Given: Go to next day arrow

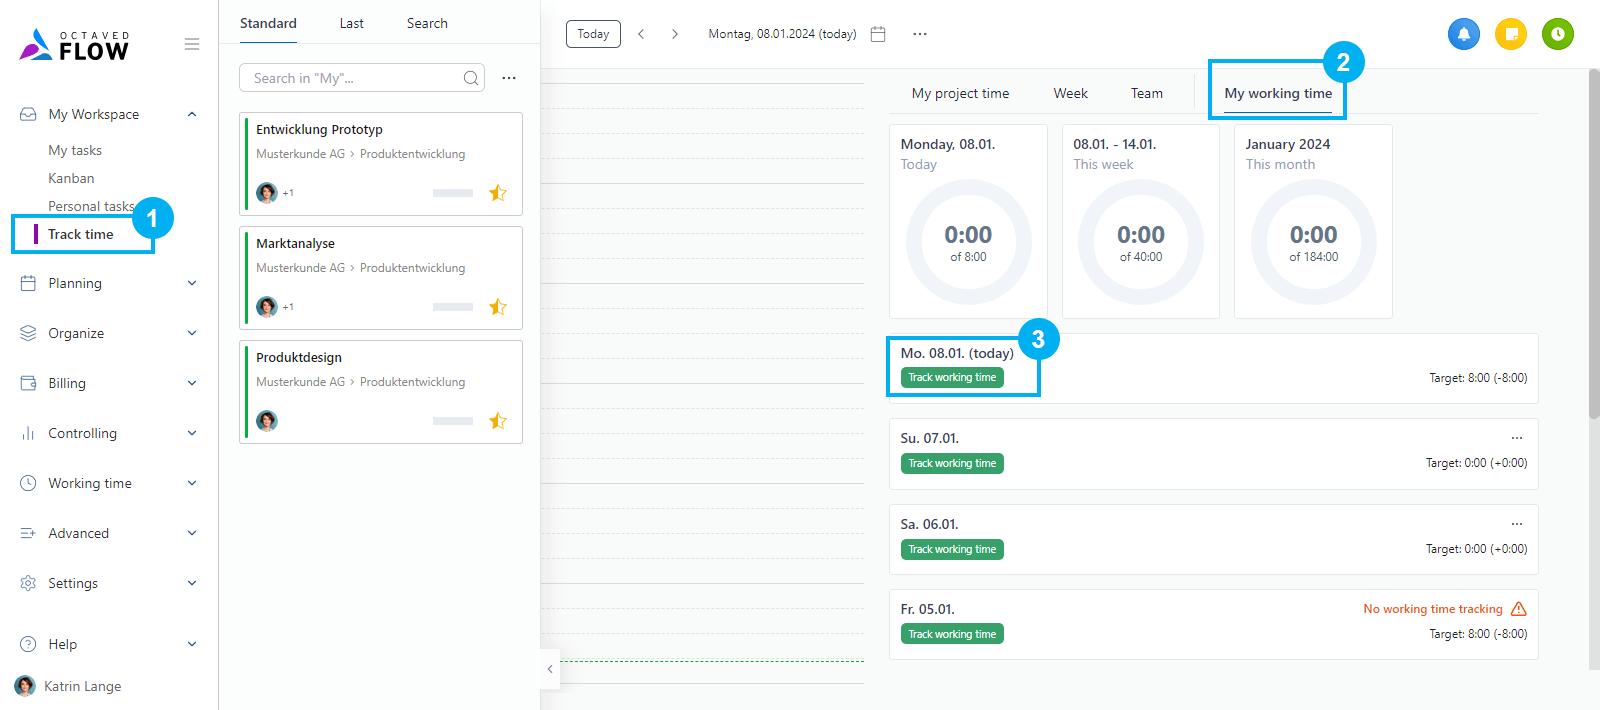Looking at the screenshot, I should (x=675, y=34).
